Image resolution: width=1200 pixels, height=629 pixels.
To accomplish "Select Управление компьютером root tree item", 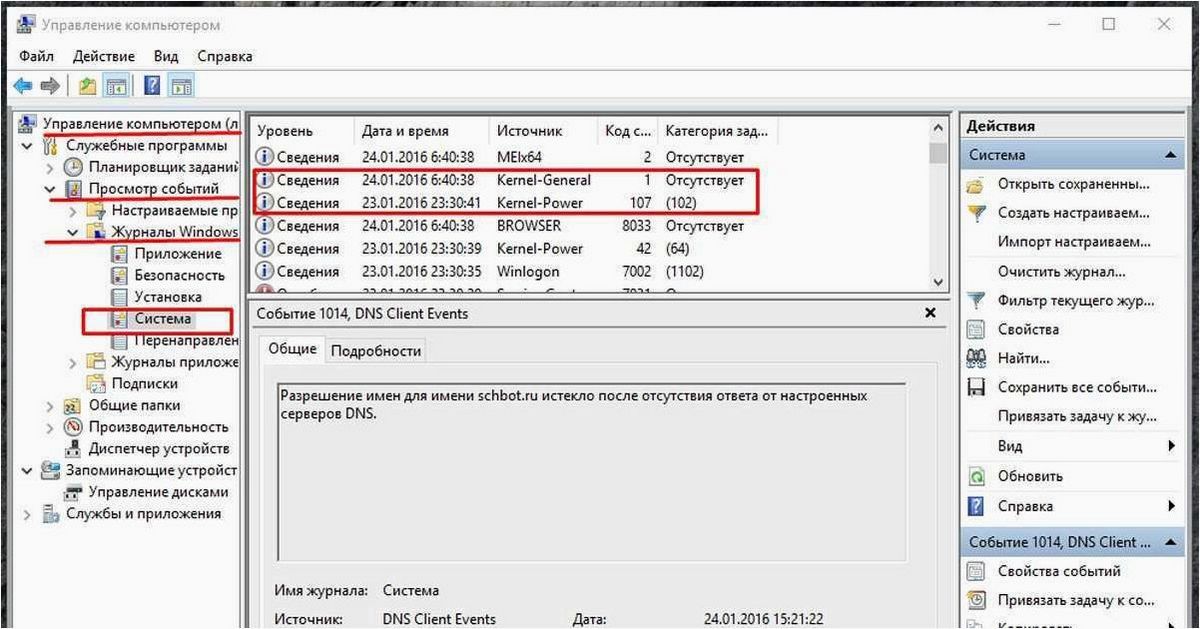I will (138, 124).
